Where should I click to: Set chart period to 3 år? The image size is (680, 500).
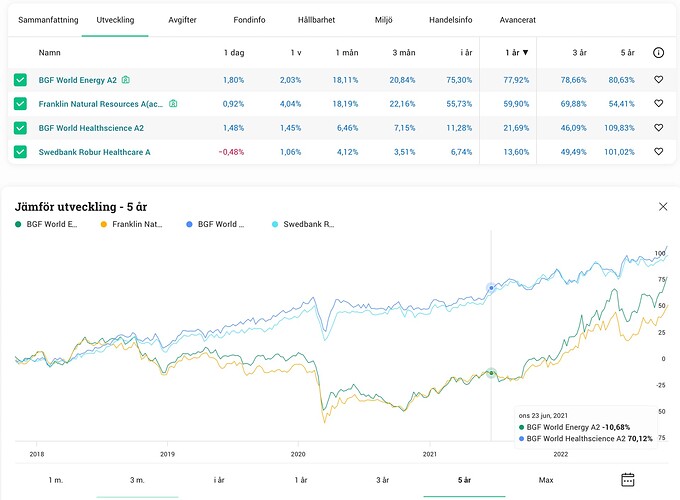(x=382, y=480)
